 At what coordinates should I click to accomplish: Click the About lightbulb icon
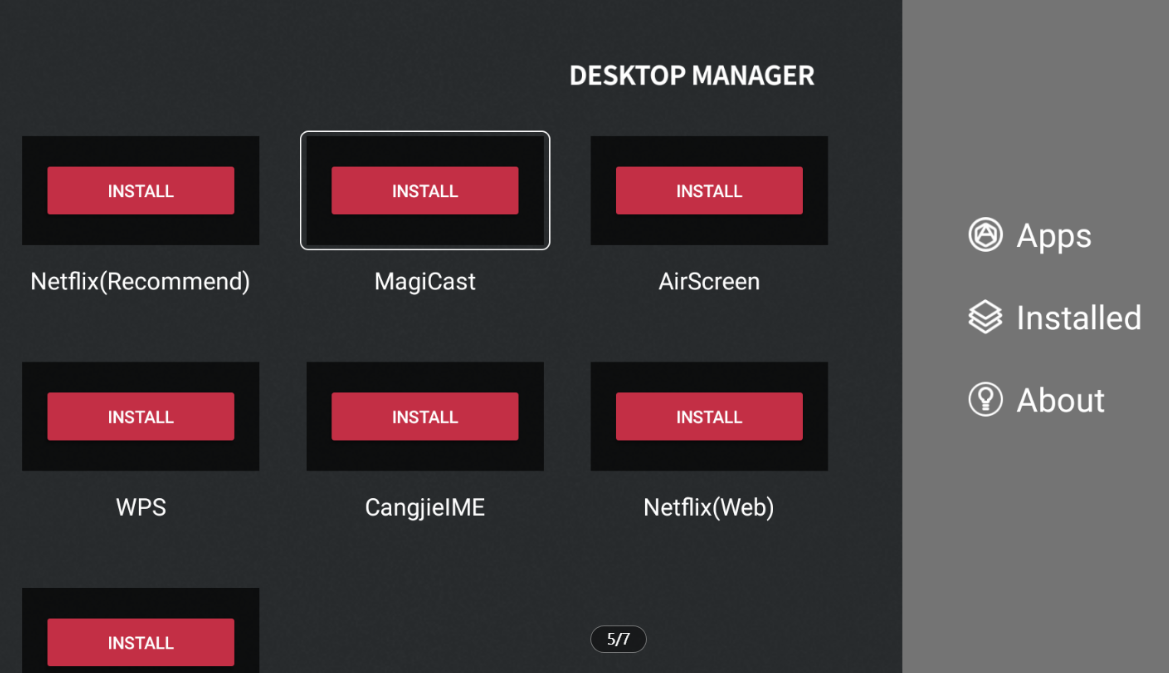pyautogui.click(x=985, y=399)
